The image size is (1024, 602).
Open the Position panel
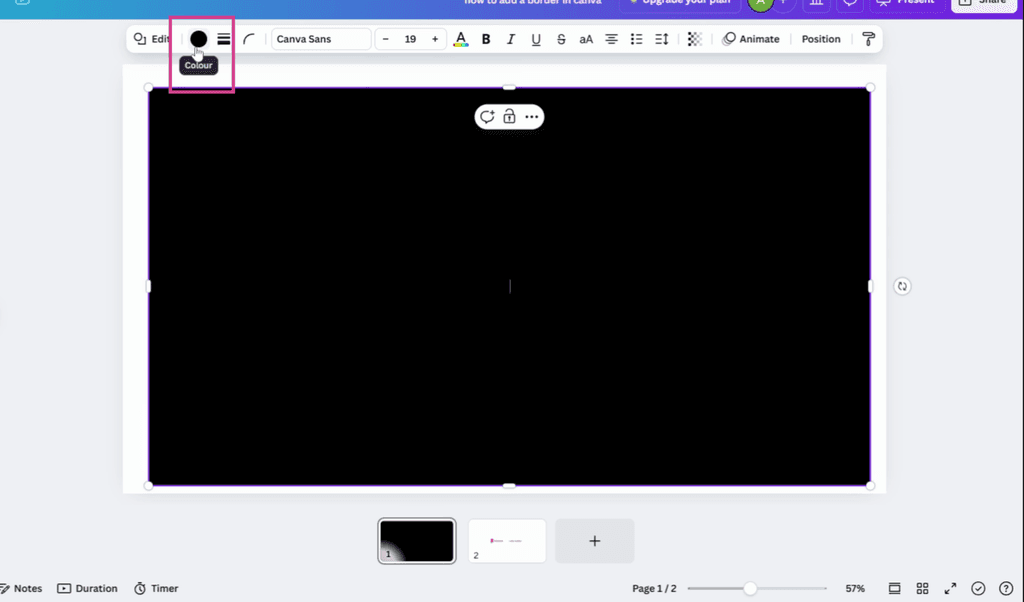(820, 38)
